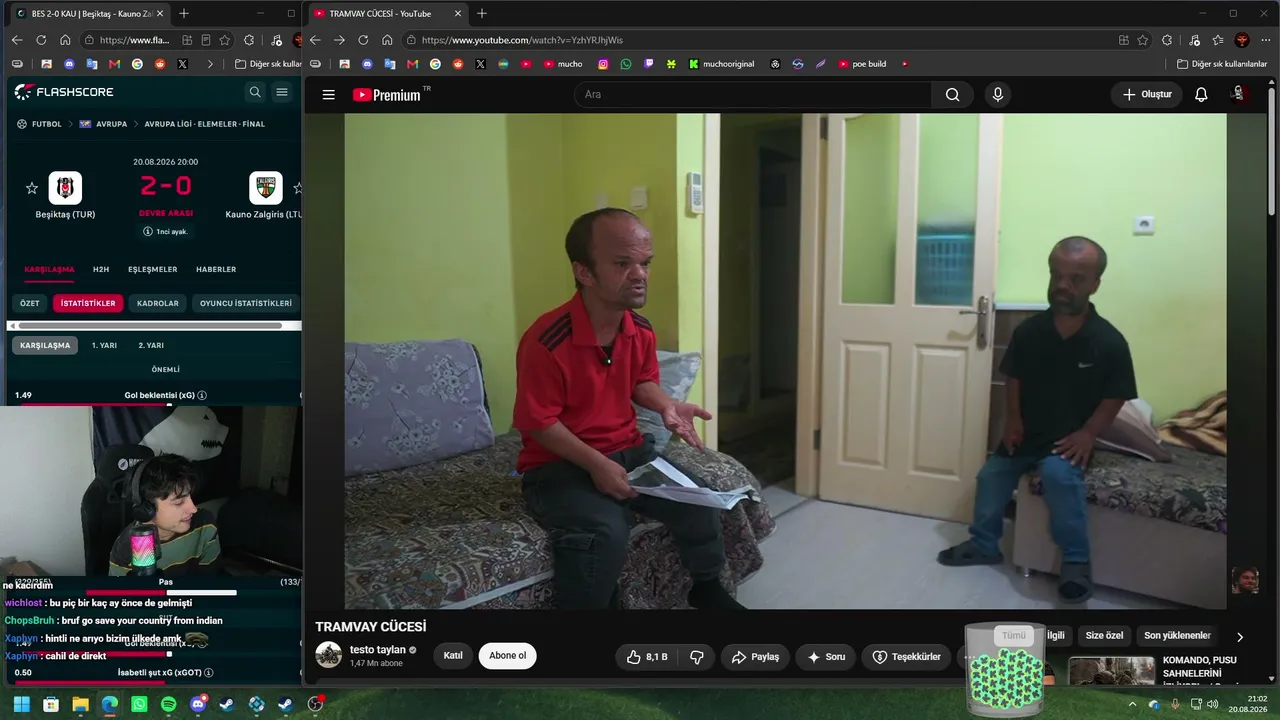This screenshot has width=1280, height=720.
Task: Click the Teşekkürler button
Action: tap(906, 657)
